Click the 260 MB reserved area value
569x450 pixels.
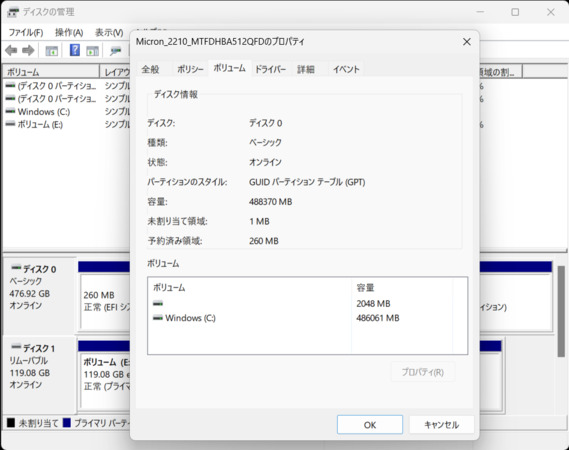(264, 241)
